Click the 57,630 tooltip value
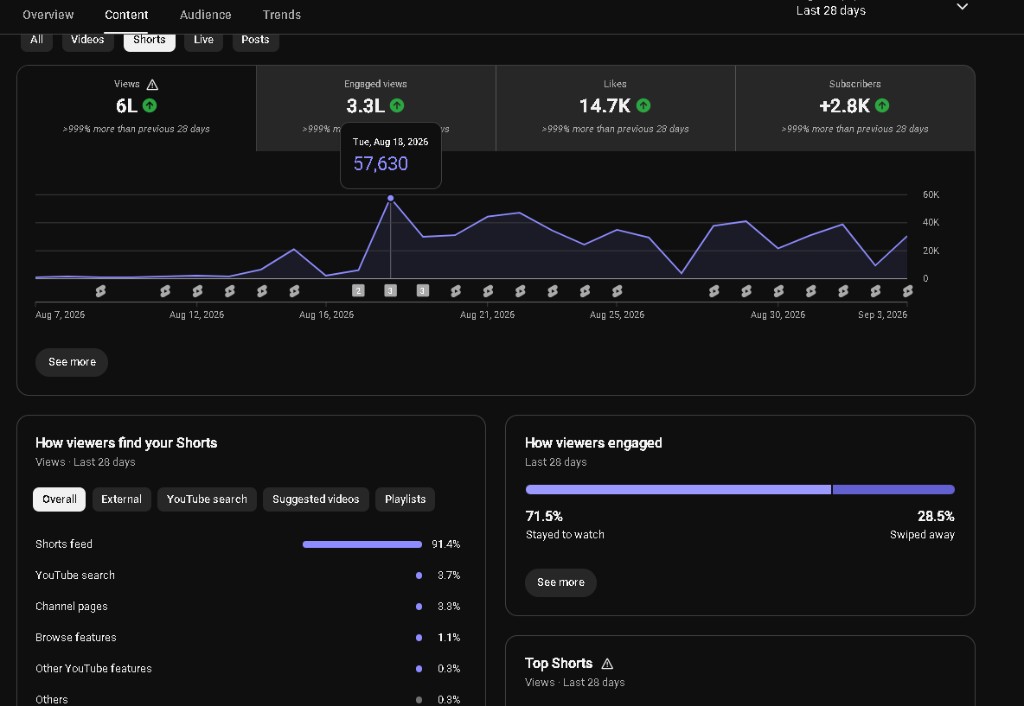The height and width of the screenshot is (706, 1024). 381,163
